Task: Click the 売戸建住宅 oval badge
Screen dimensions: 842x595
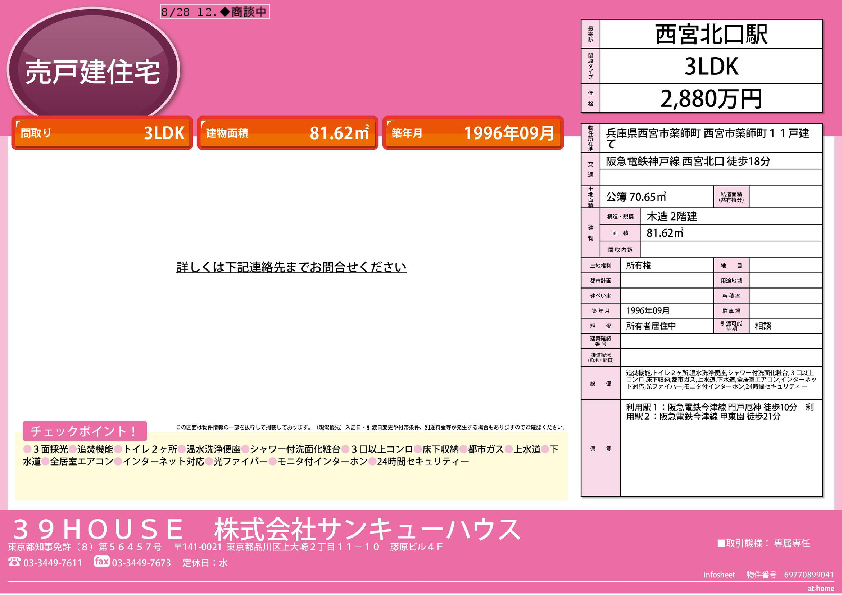Action: click(92, 70)
